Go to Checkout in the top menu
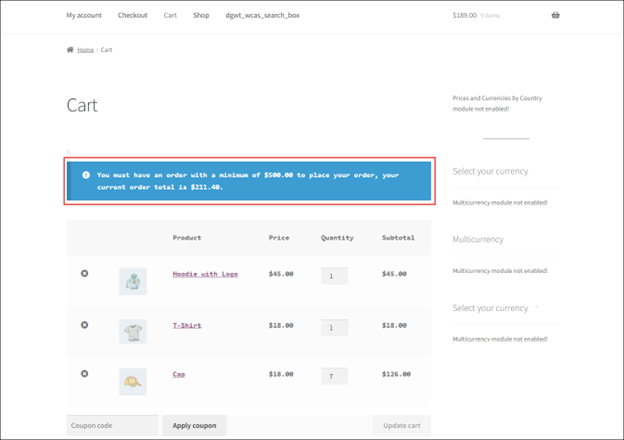The height and width of the screenshot is (440, 624). coord(133,15)
